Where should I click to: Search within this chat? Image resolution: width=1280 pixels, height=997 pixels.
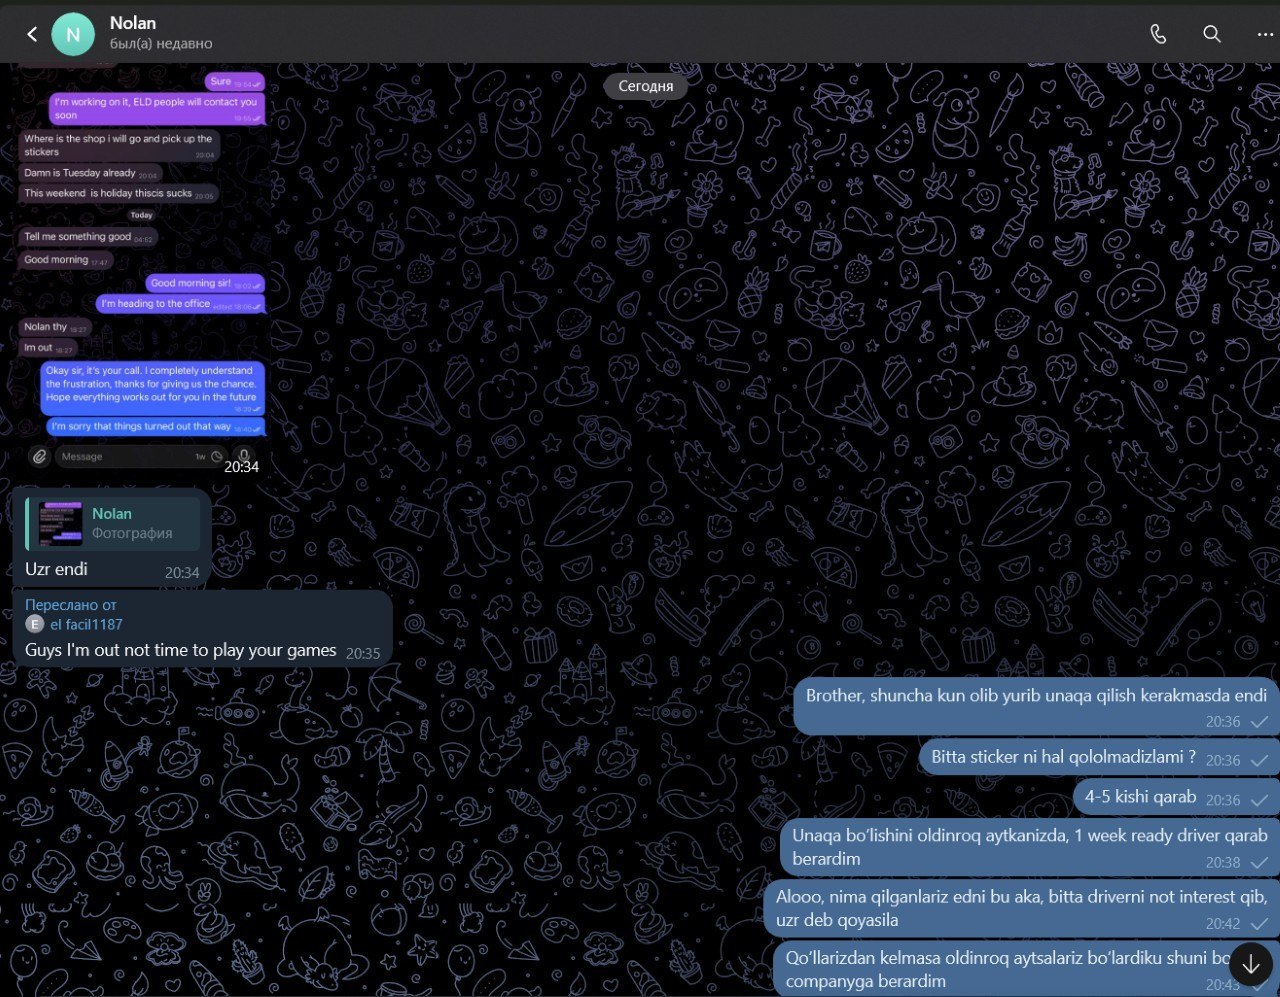pos(1212,34)
